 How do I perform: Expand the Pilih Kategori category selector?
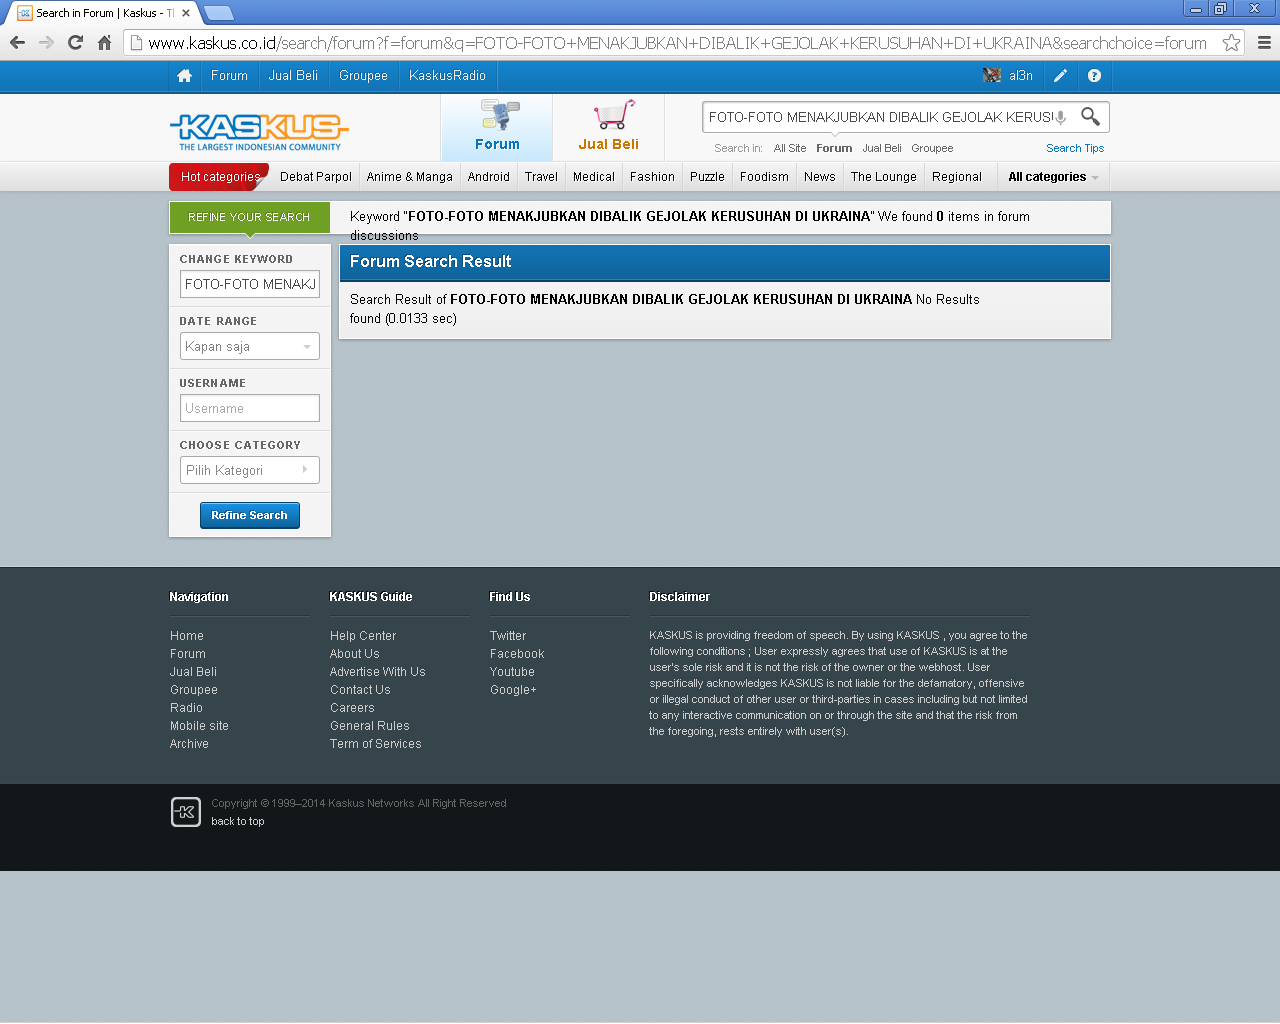[250, 470]
